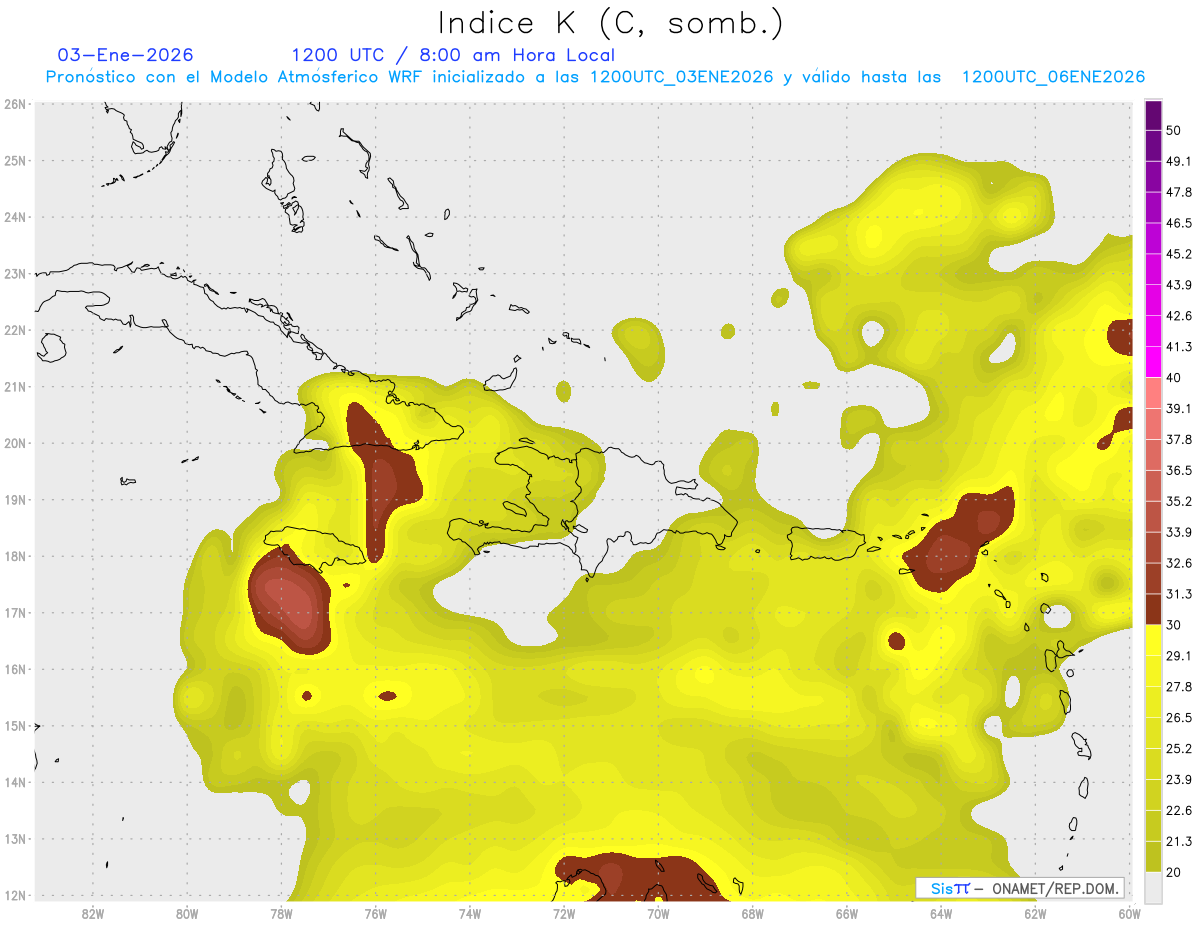The height and width of the screenshot is (927, 1200).
Task: Click the '49.1' color bar label
Action: point(1179,161)
